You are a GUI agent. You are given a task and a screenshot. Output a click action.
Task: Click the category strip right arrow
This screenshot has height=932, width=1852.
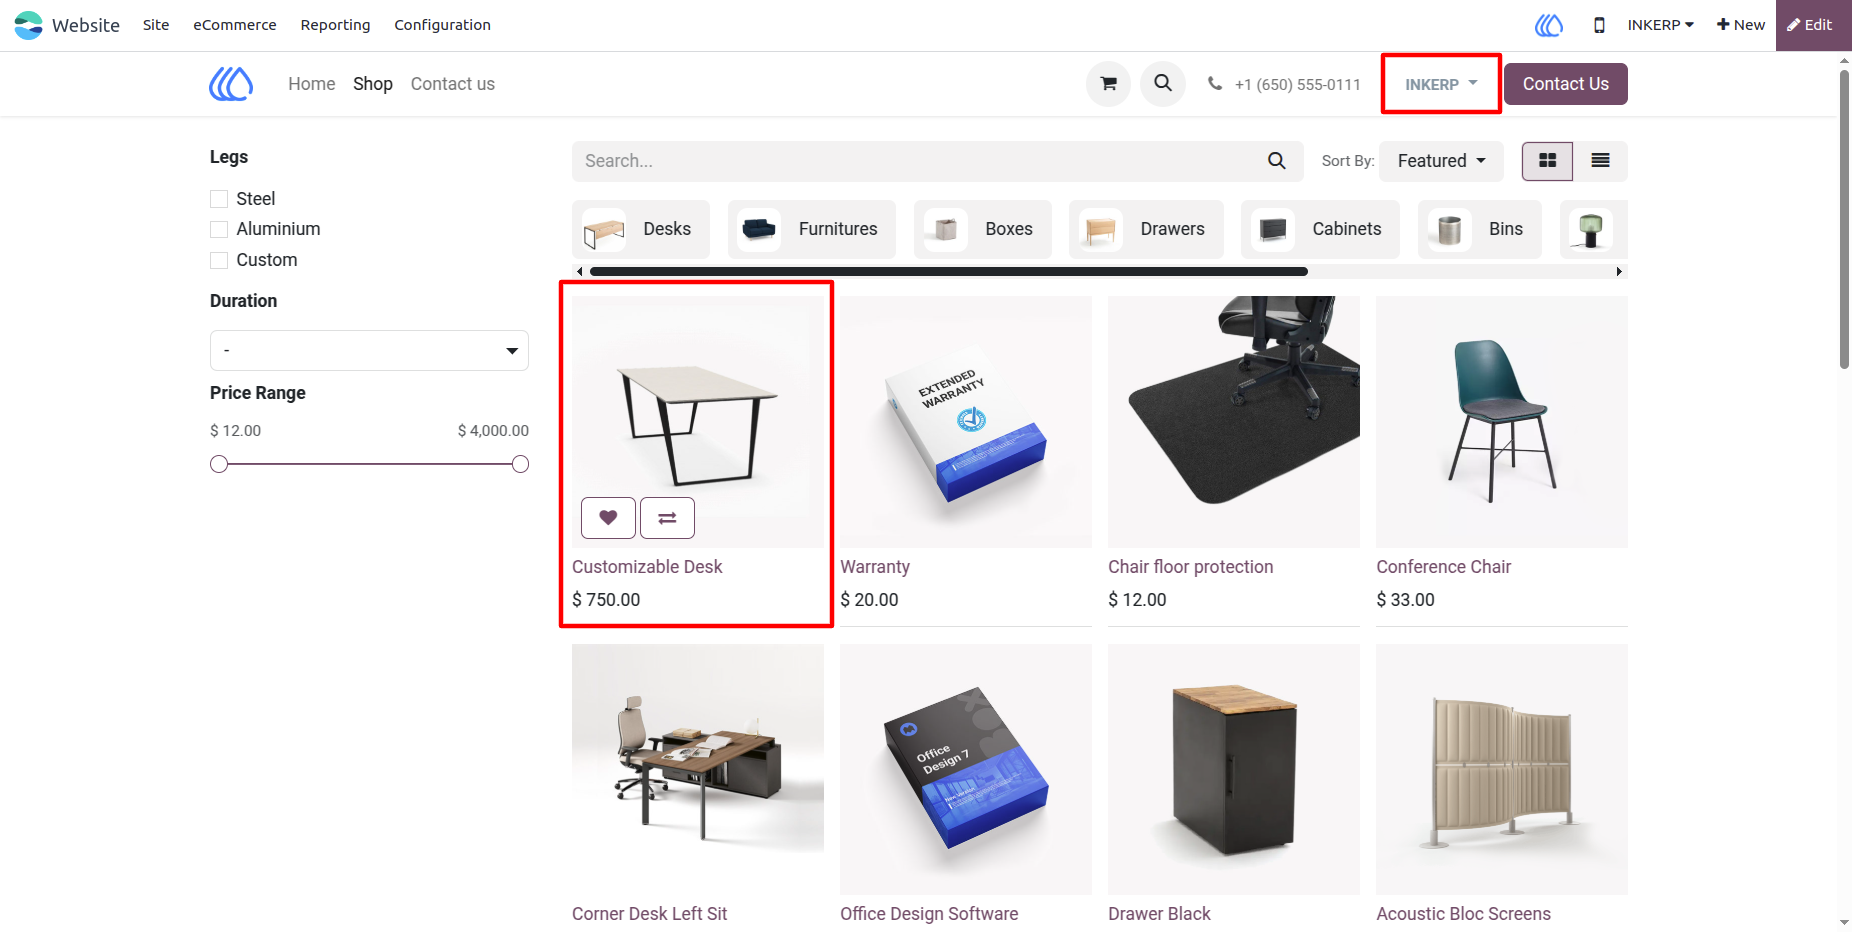[x=1619, y=272]
